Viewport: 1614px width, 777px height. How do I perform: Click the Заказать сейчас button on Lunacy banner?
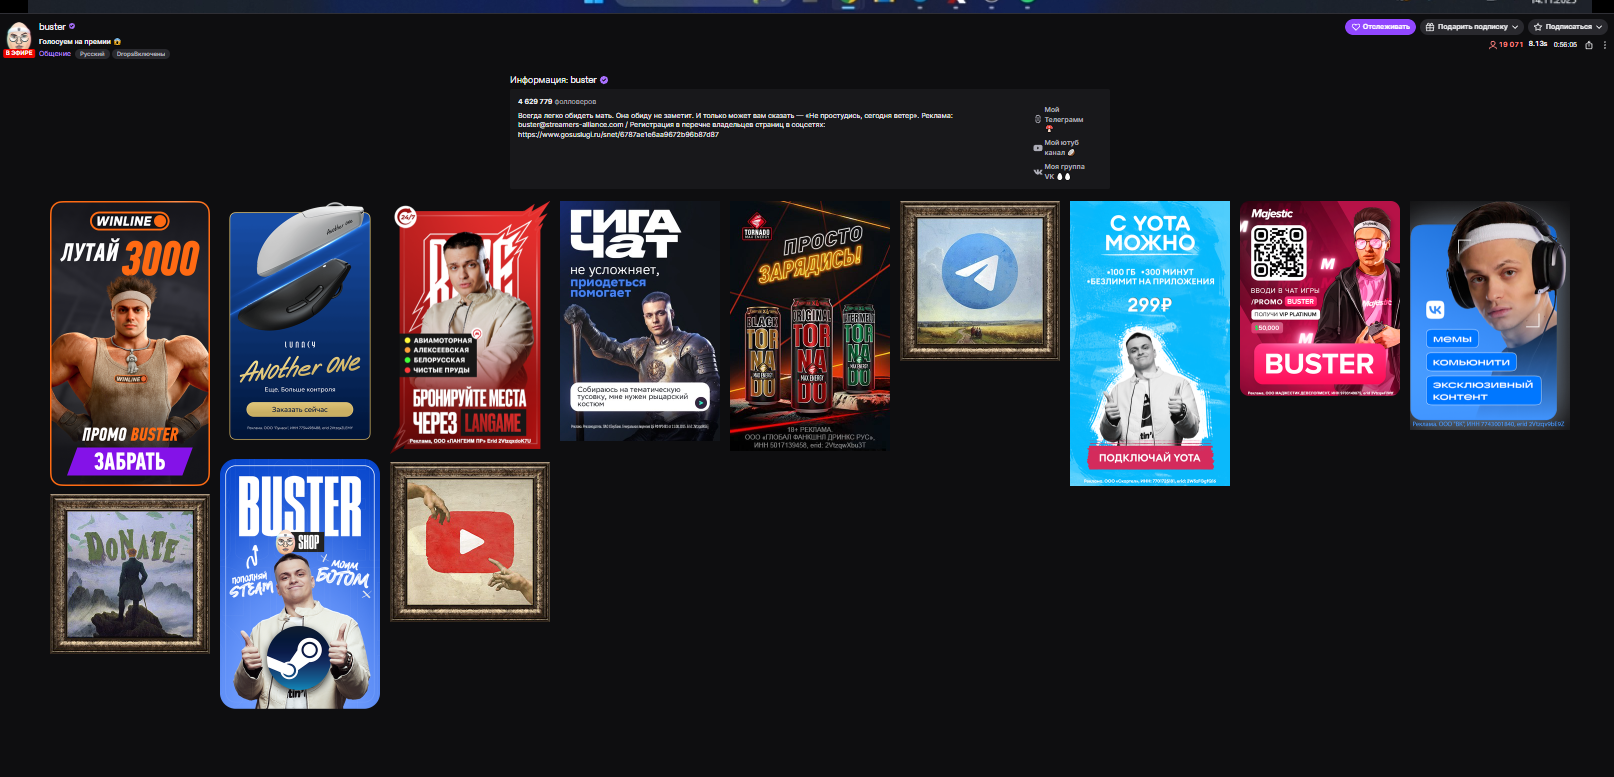[300, 409]
